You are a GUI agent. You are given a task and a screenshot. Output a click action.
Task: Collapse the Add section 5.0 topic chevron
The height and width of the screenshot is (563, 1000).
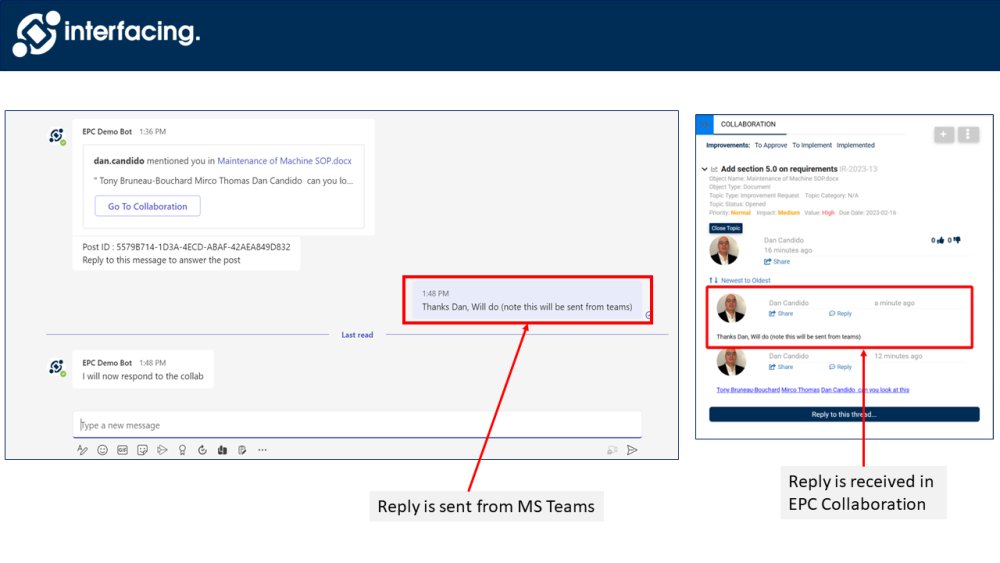705,169
